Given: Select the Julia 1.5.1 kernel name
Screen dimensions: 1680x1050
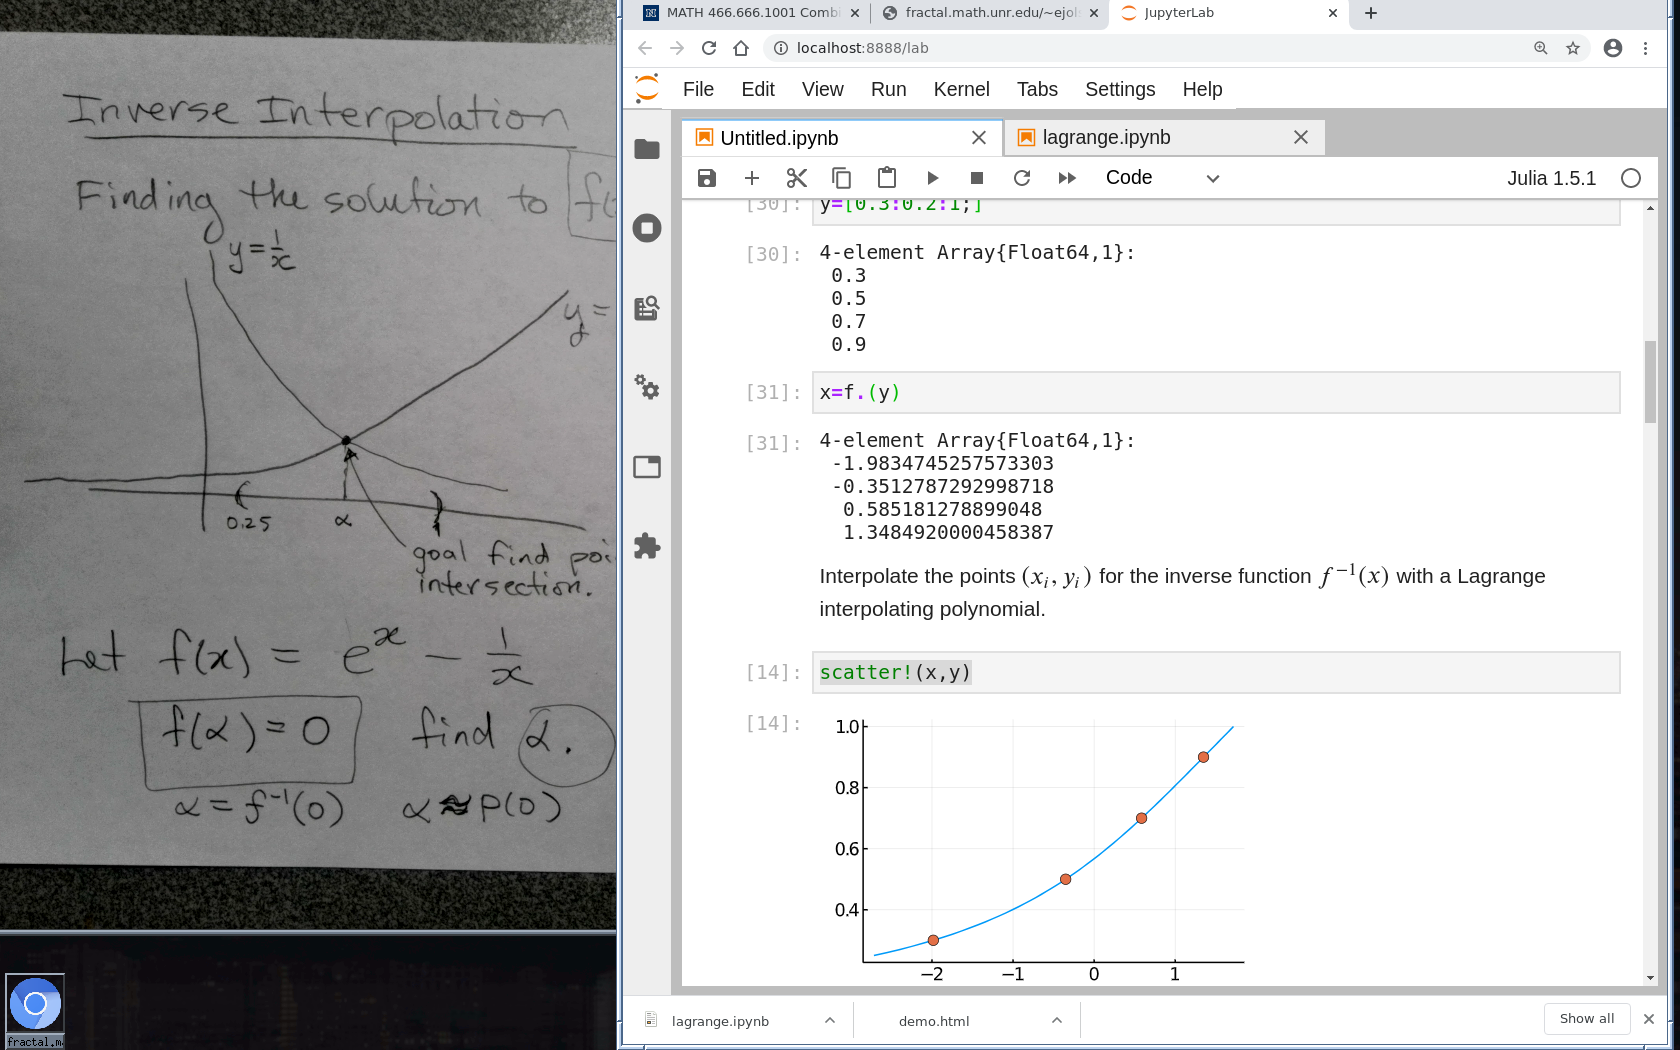Looking at the screenshot, I should coord(1551,178).
